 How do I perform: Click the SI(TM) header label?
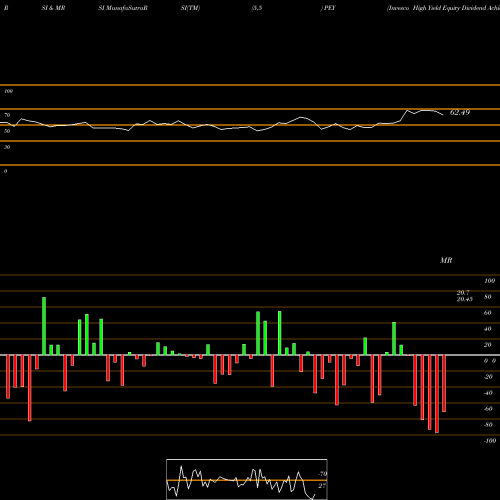click(x=190, y=8)
